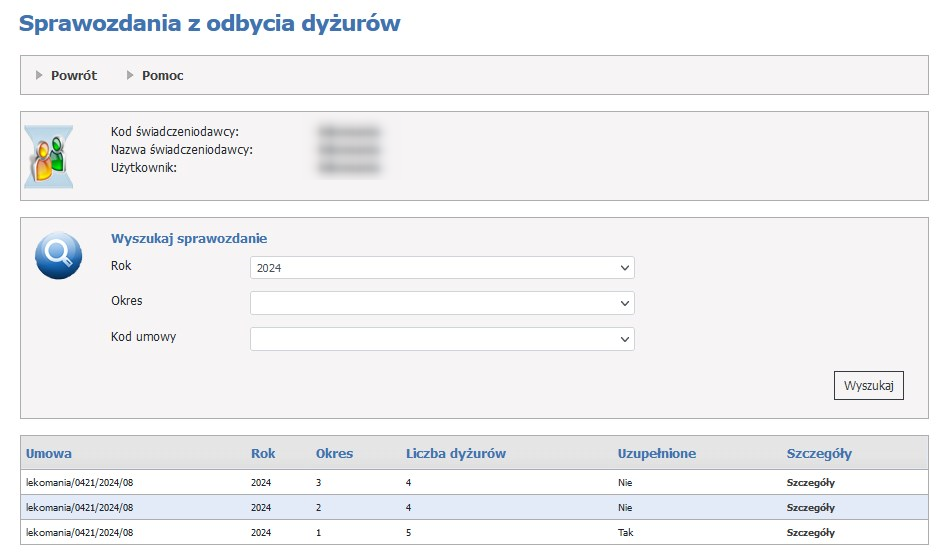Click the arrow icon beside Powrót
Viewport: 939px width, 553px height.
click(x=40, y=75)
